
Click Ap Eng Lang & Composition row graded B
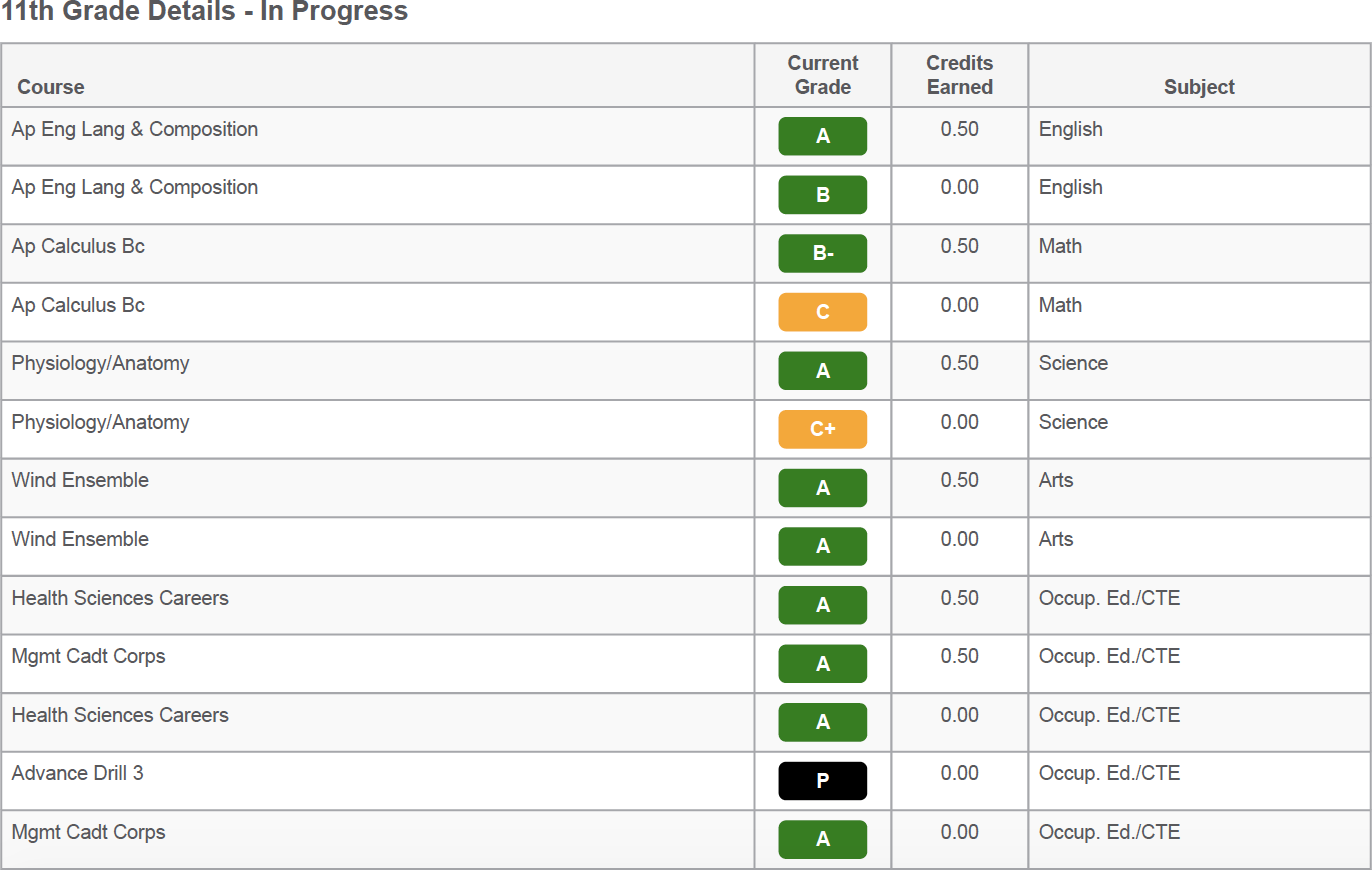coord(686,195)
